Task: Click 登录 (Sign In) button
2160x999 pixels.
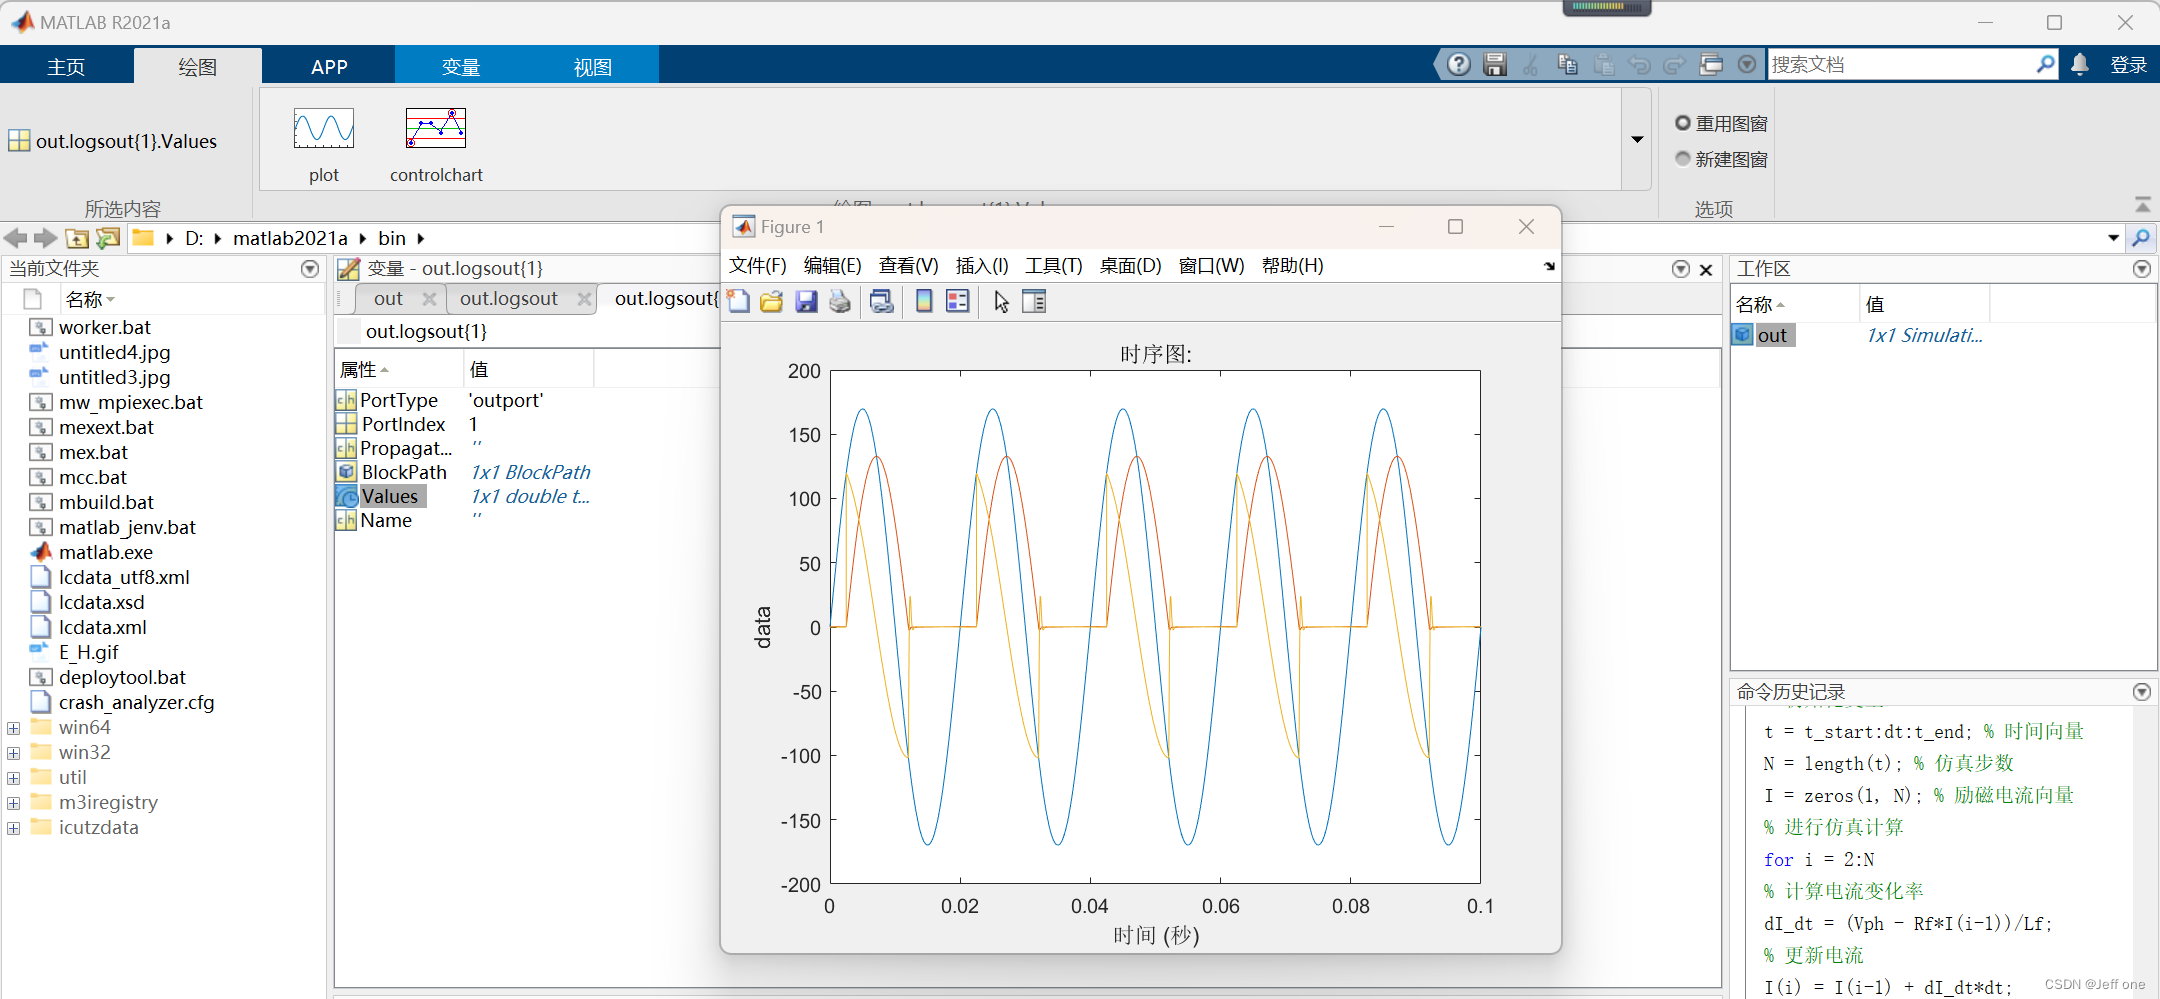Action: (2129, 65)
